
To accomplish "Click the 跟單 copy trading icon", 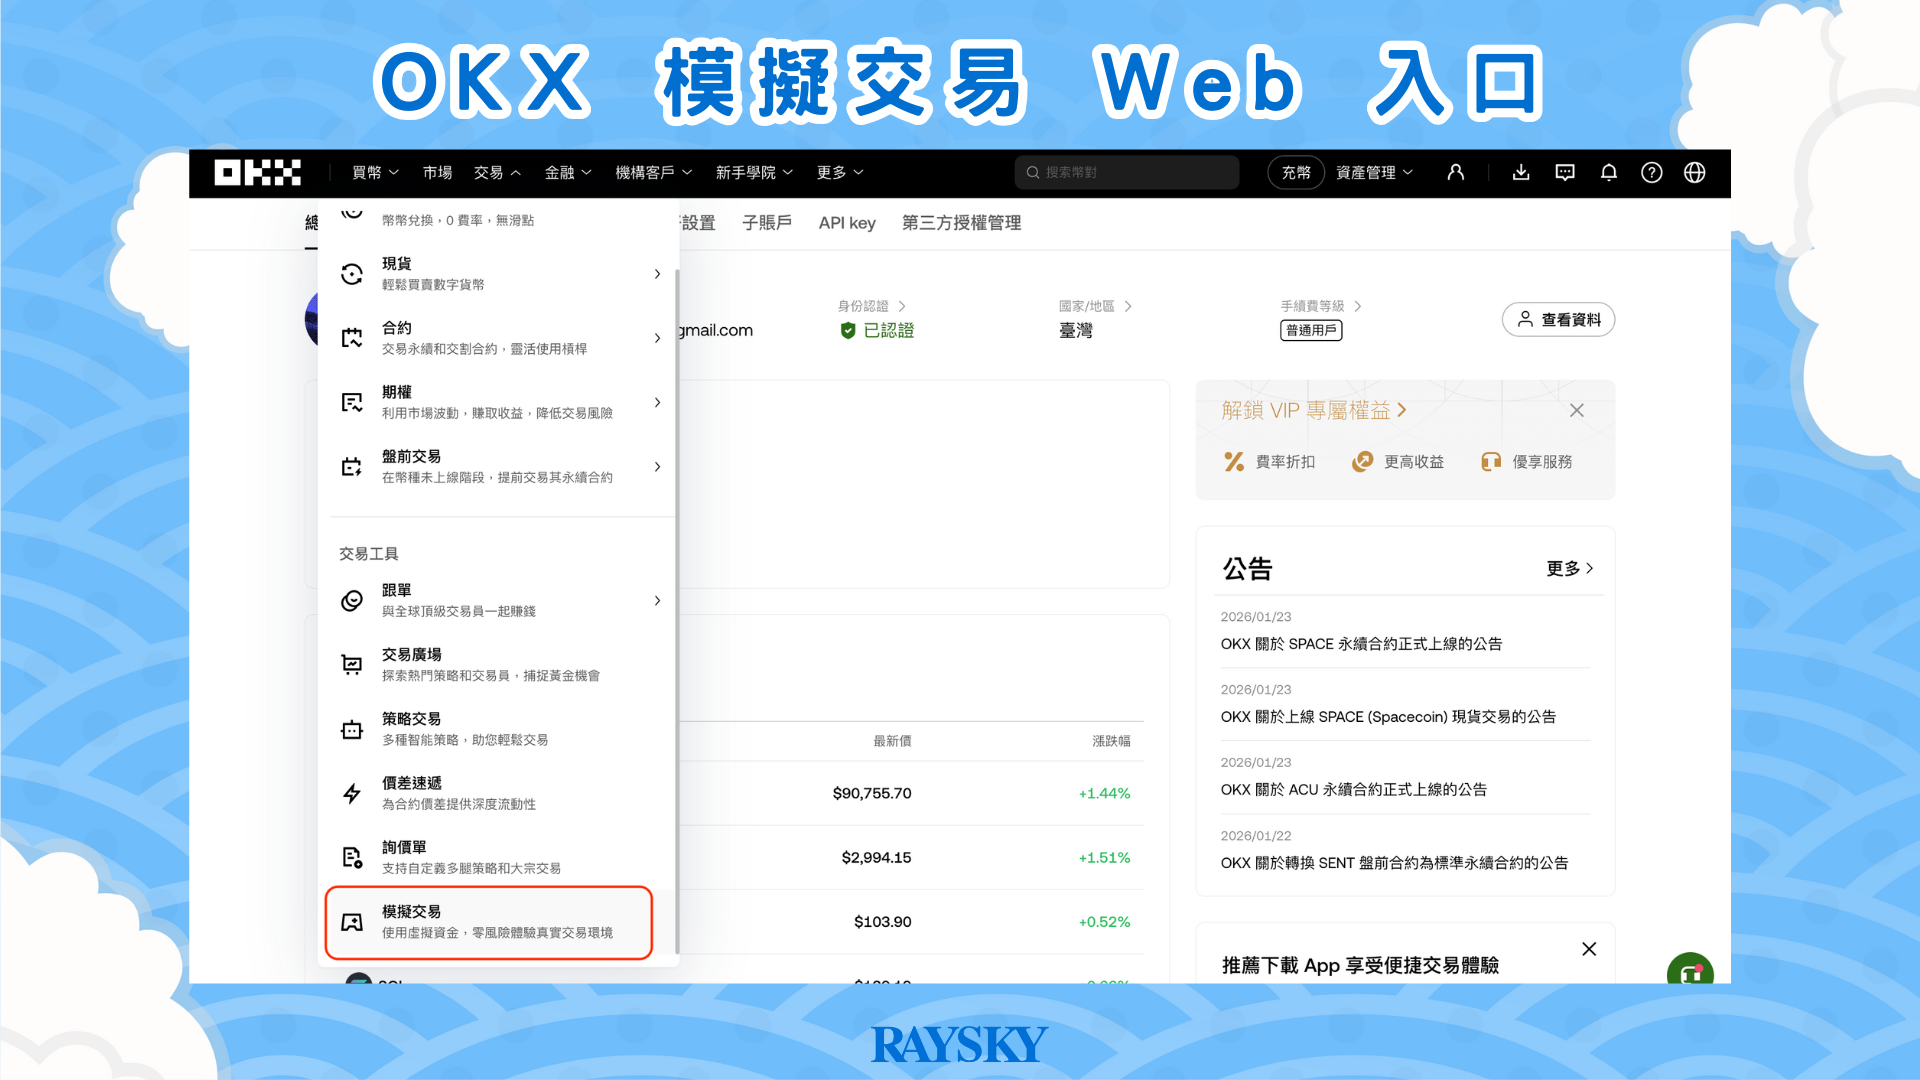I will click(x=352, y=601).
